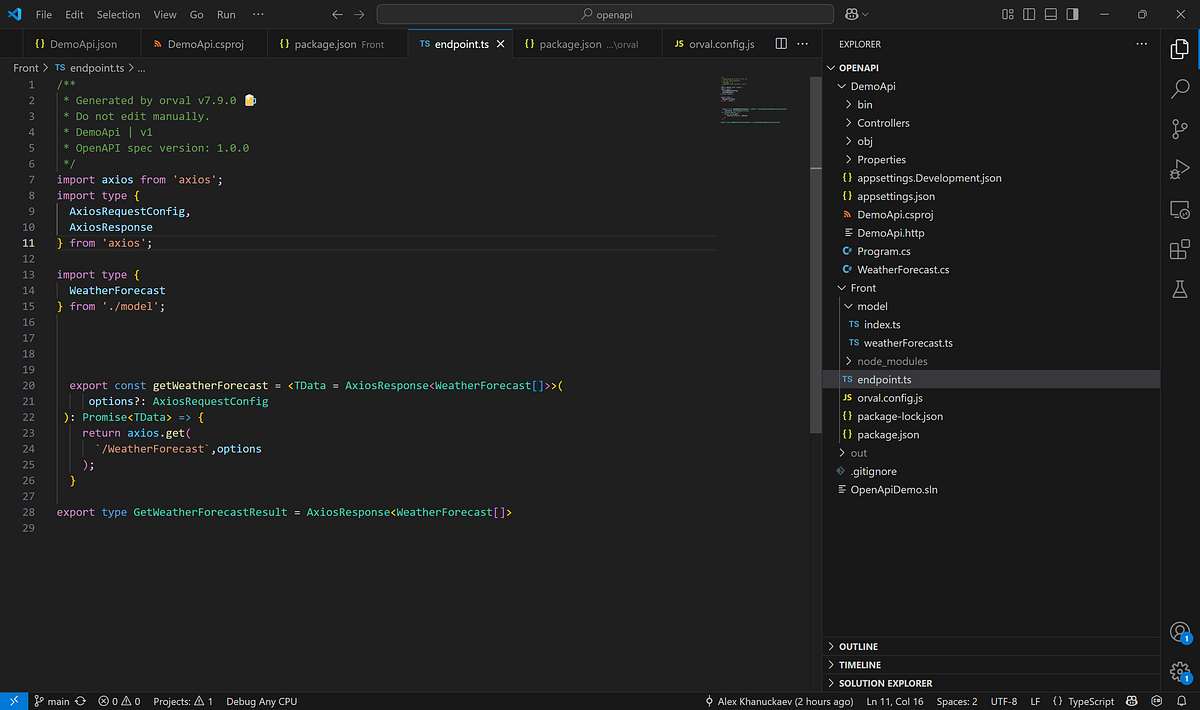Open the Extensions view icon
Image resolution: width=1200 pixels, height=710 pixels.
point(1180,249)
